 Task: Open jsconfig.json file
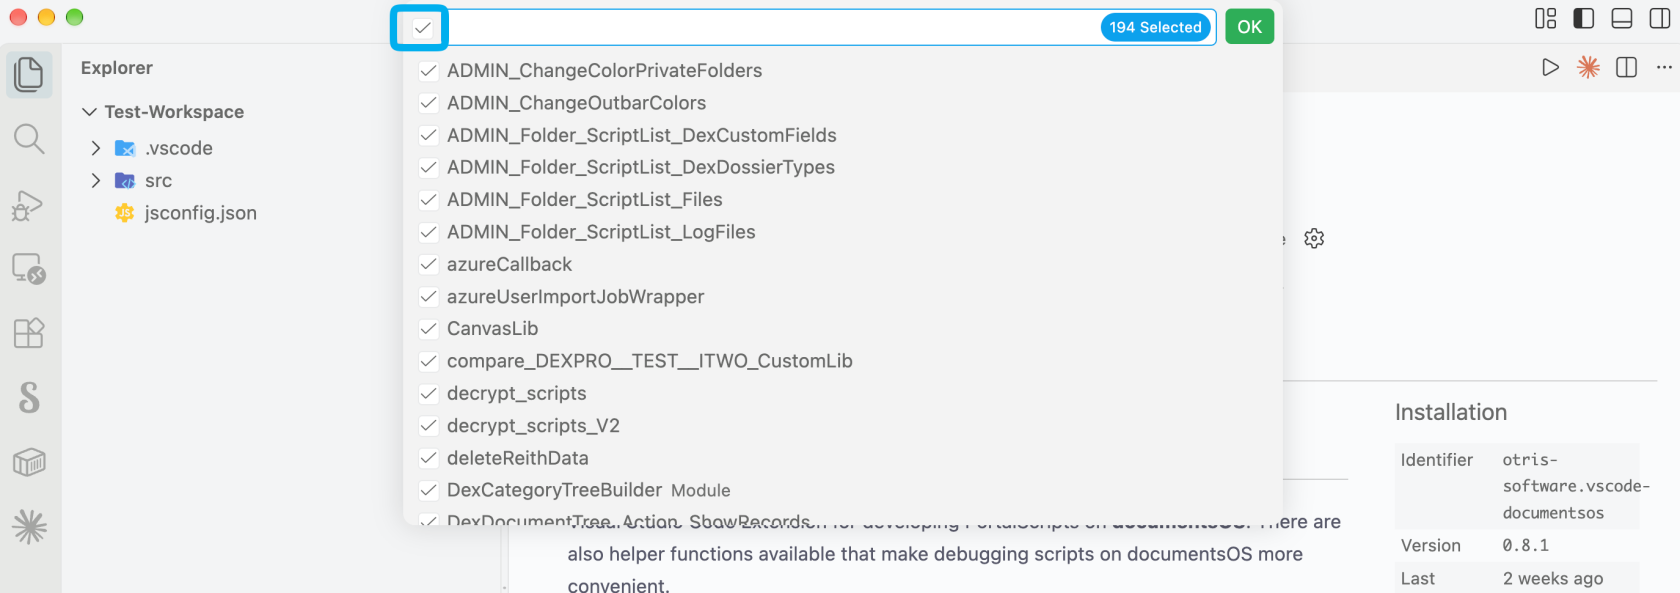tap(200, 213)
